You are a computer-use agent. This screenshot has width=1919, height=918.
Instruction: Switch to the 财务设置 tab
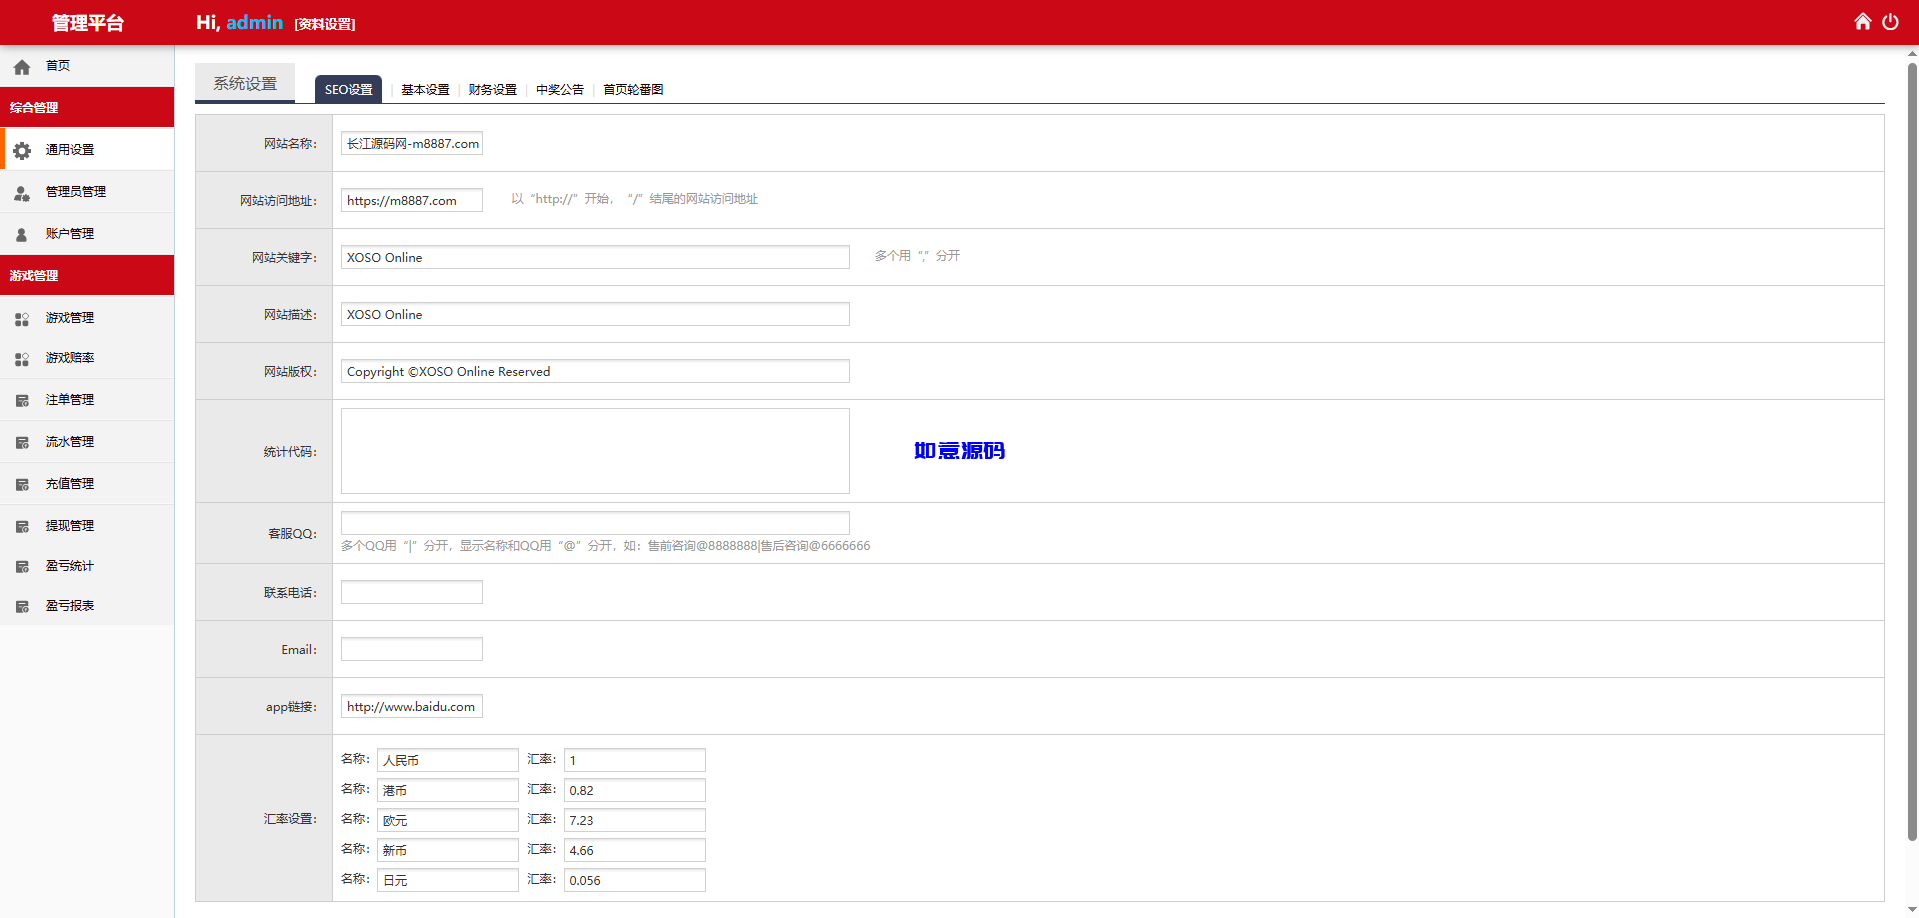click(x=493, y=89)
